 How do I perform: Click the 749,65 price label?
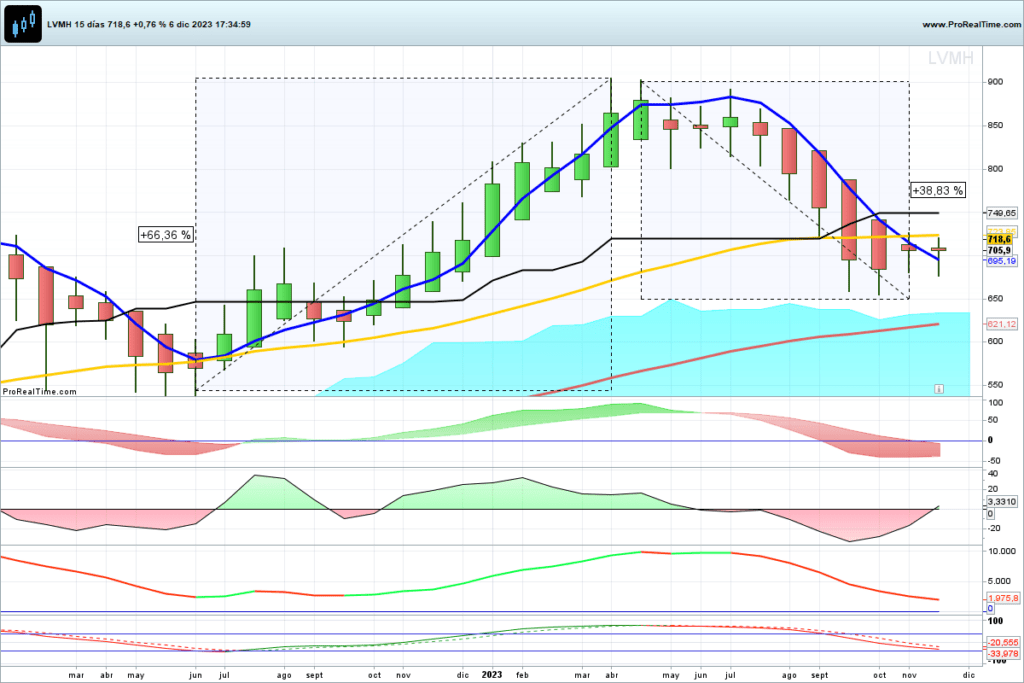coord(1001,213)
